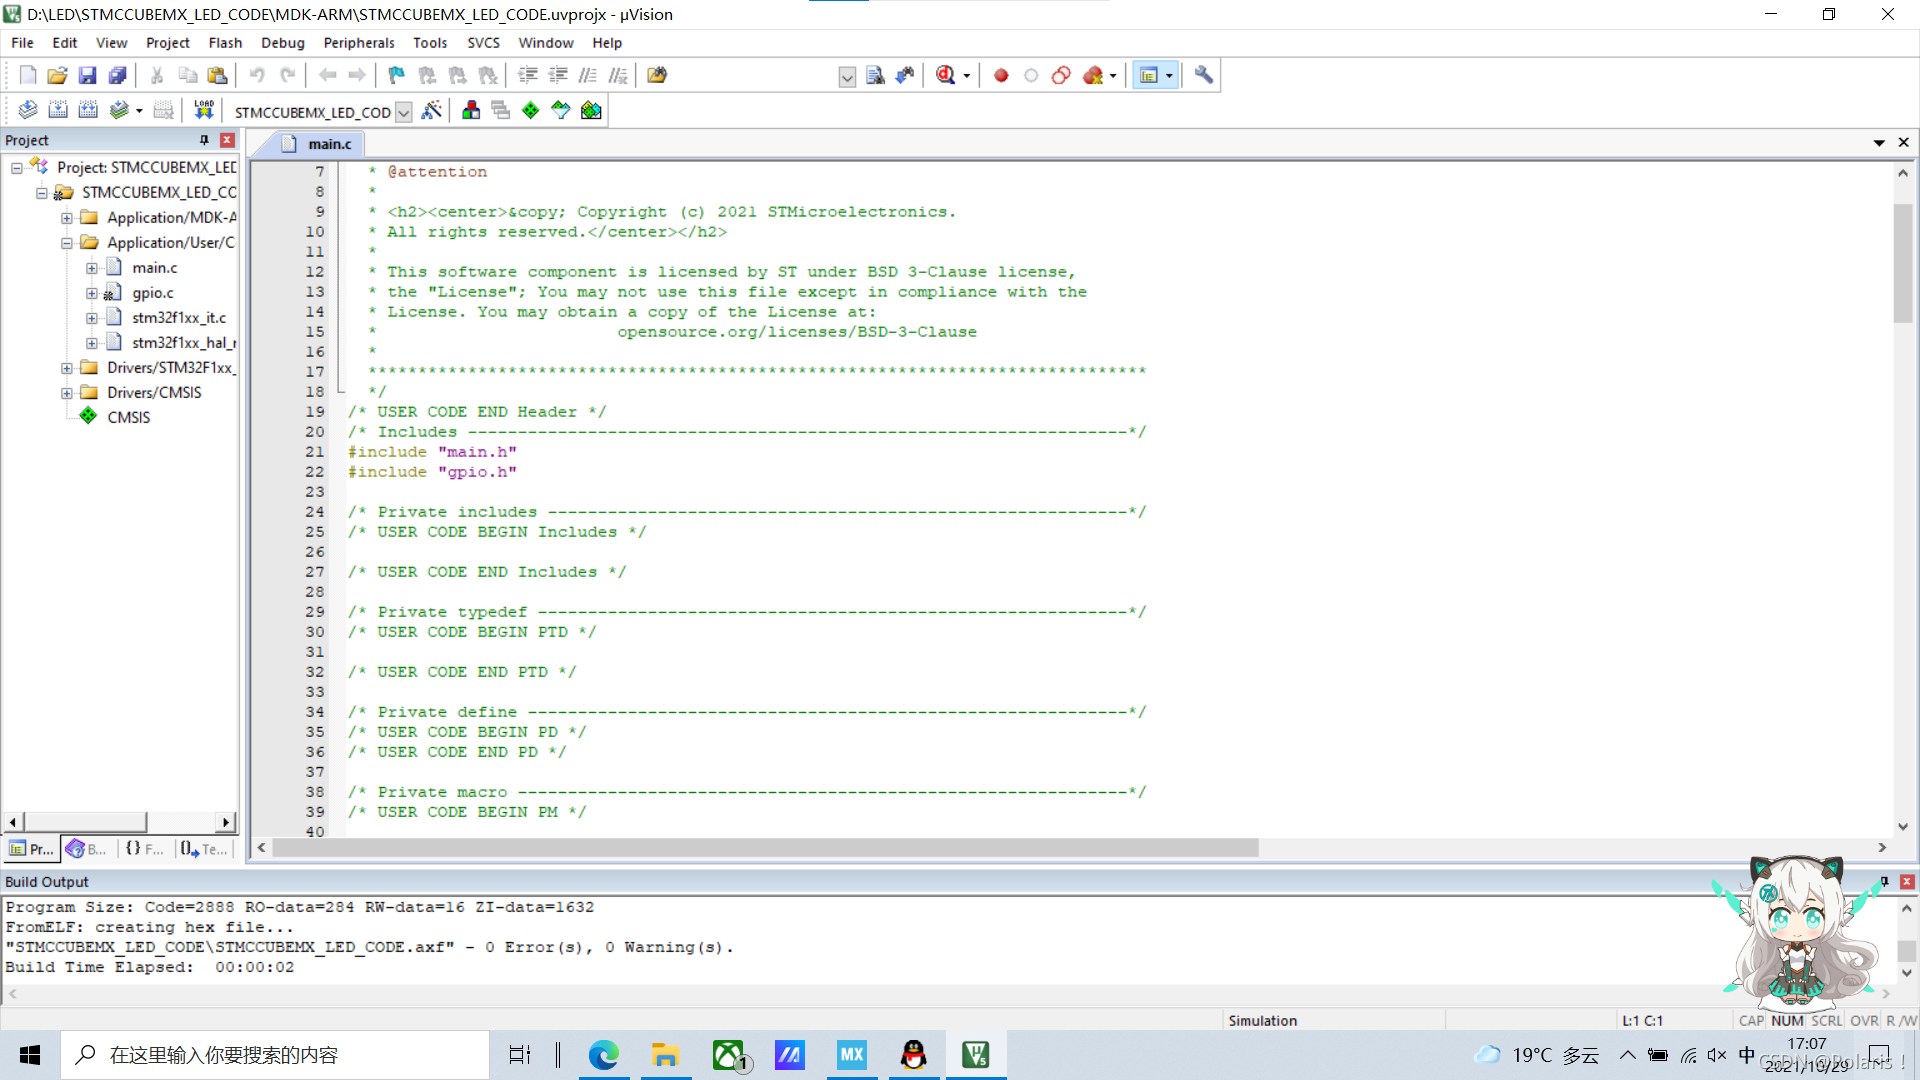Click the Save file toolbar icon
Image resolution: width=1920 pixels, height=1080 pixels.
[x=87, y=75]
